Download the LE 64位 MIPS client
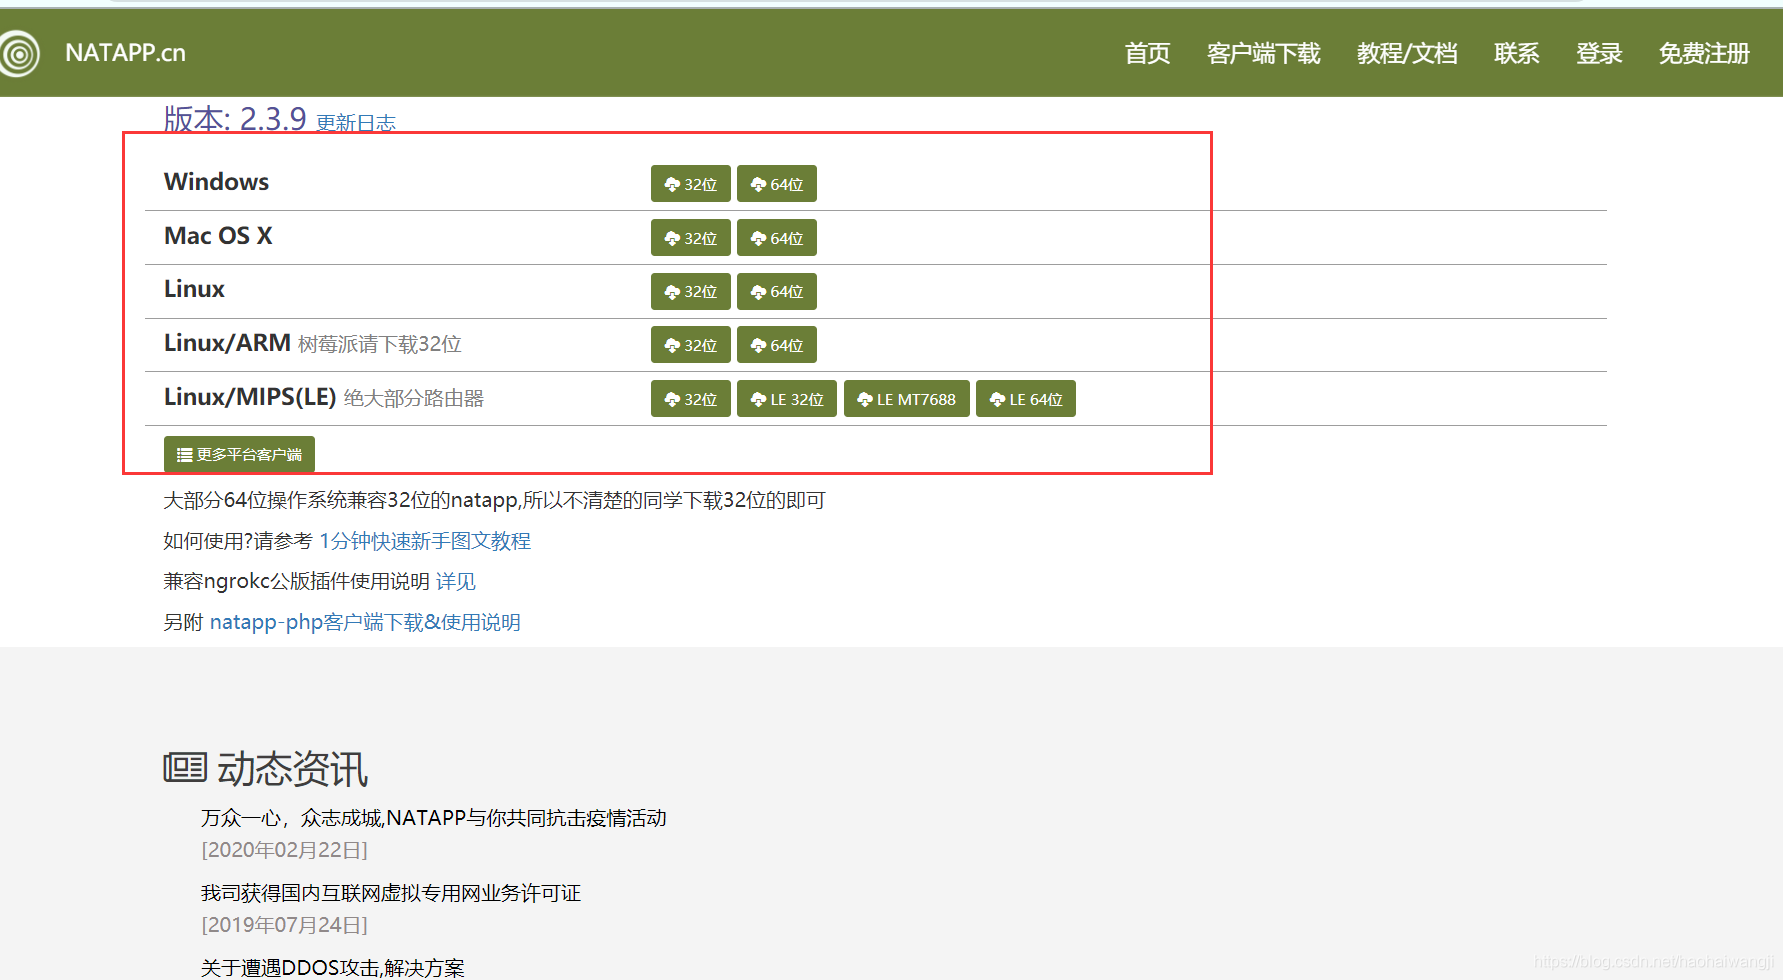The image size is (1783, 980). click(x=1026, y=399)
